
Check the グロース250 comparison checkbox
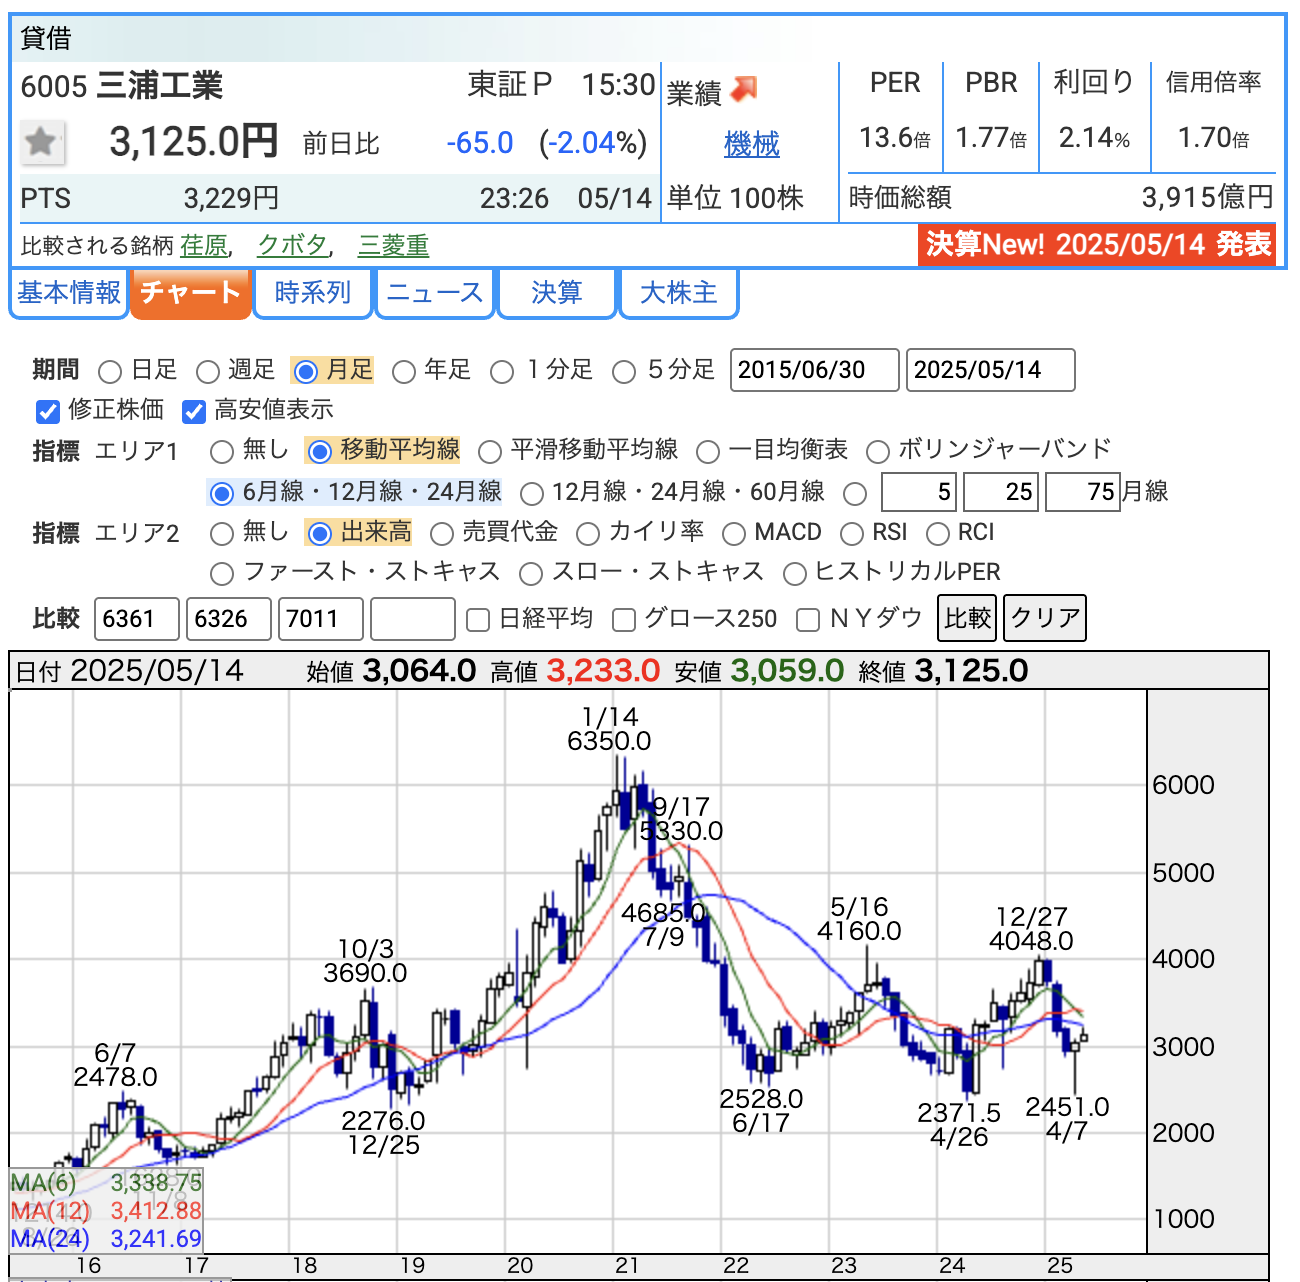(x=624, y=621)
